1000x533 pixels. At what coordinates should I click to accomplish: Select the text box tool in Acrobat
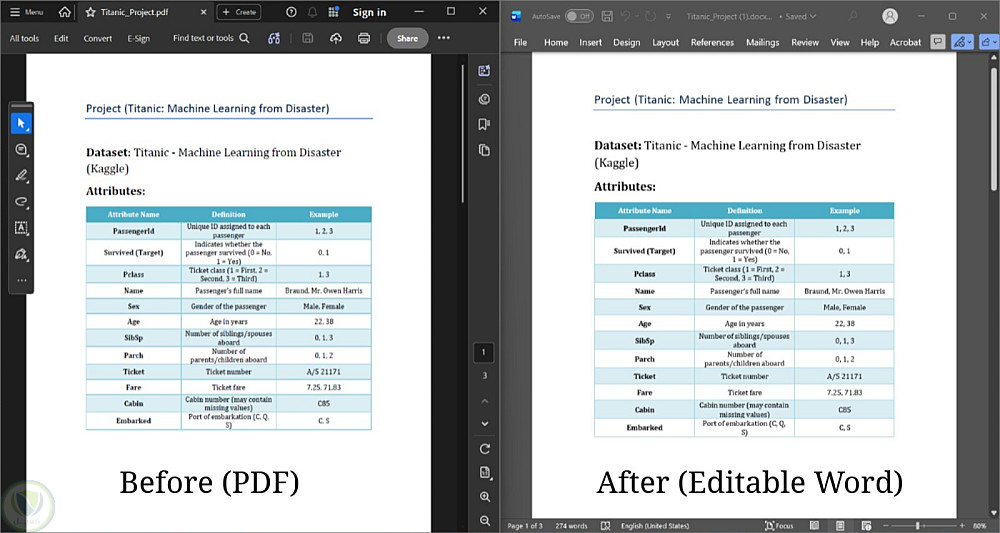tap(21, 228)
